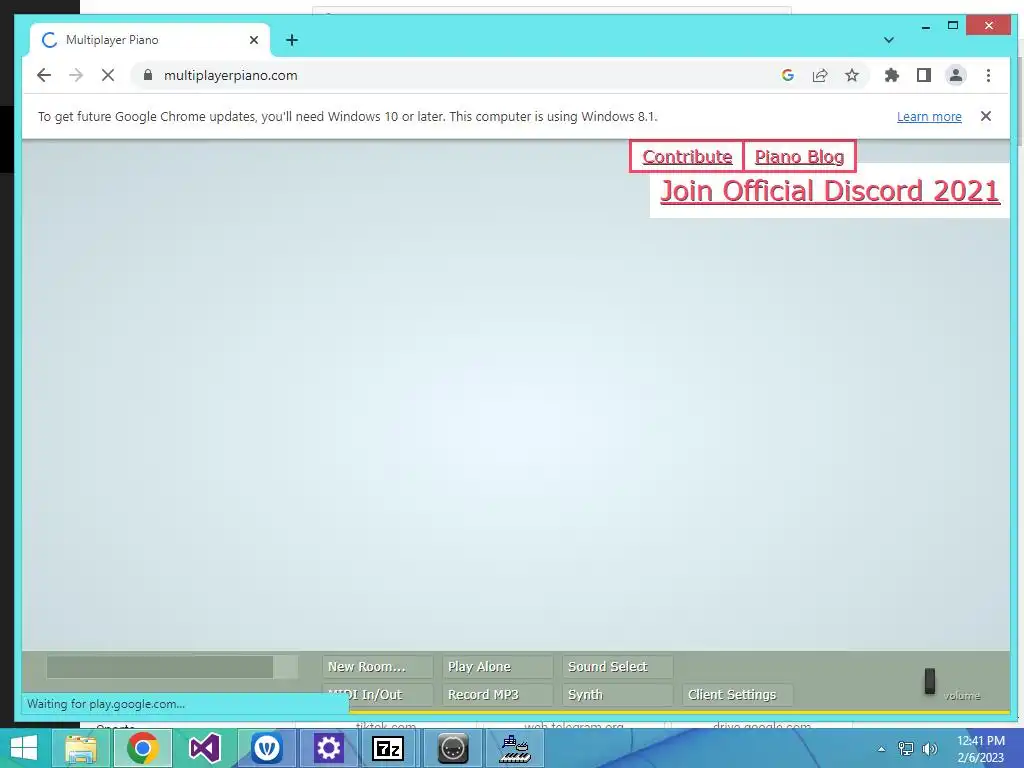Open the Chrome profile avatar
The width and height of the screenshot is (1024, 768).
pos(955,75)
